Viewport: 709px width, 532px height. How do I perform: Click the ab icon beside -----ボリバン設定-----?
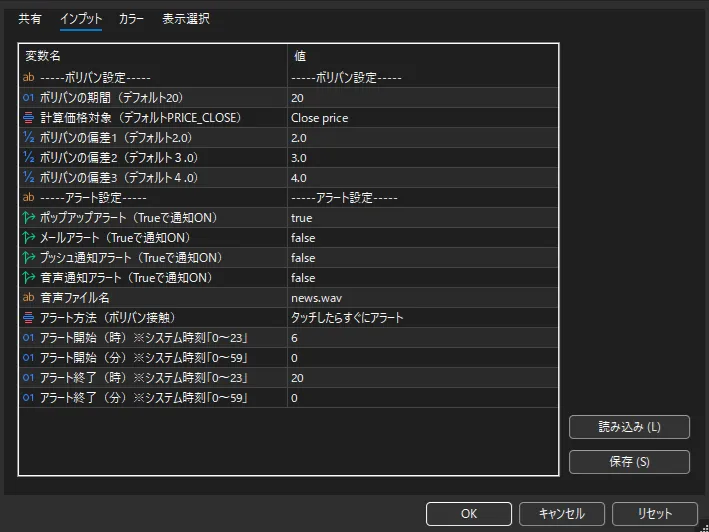[x=28, y=77]
